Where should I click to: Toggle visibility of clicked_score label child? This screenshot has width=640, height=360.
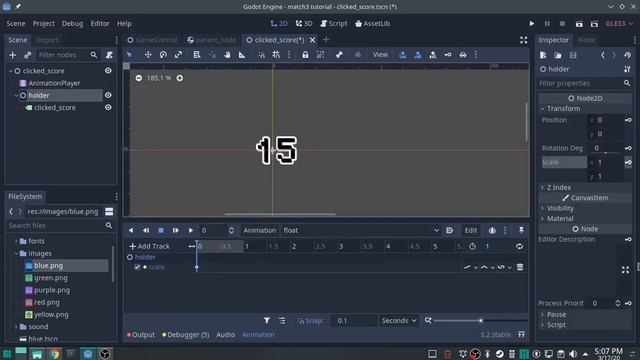(108, 107)
